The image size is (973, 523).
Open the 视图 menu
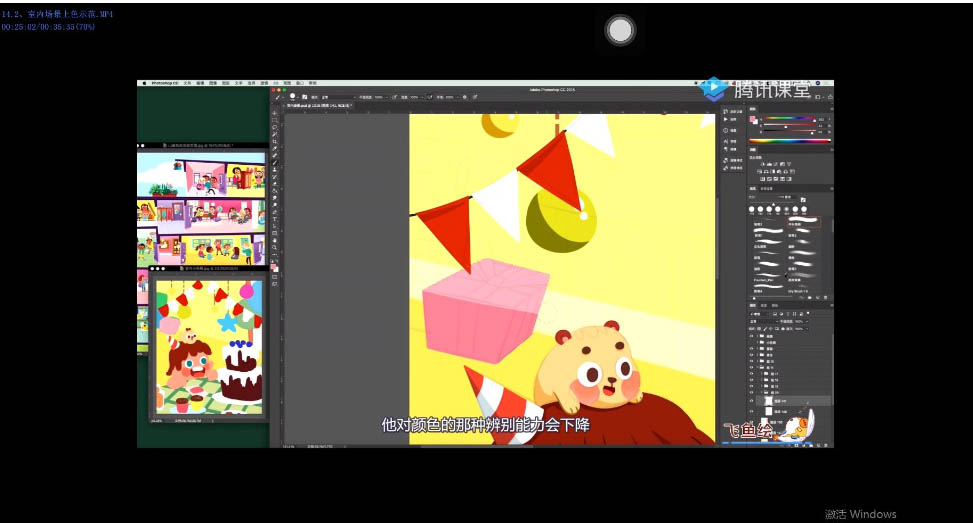pos(287,83)
